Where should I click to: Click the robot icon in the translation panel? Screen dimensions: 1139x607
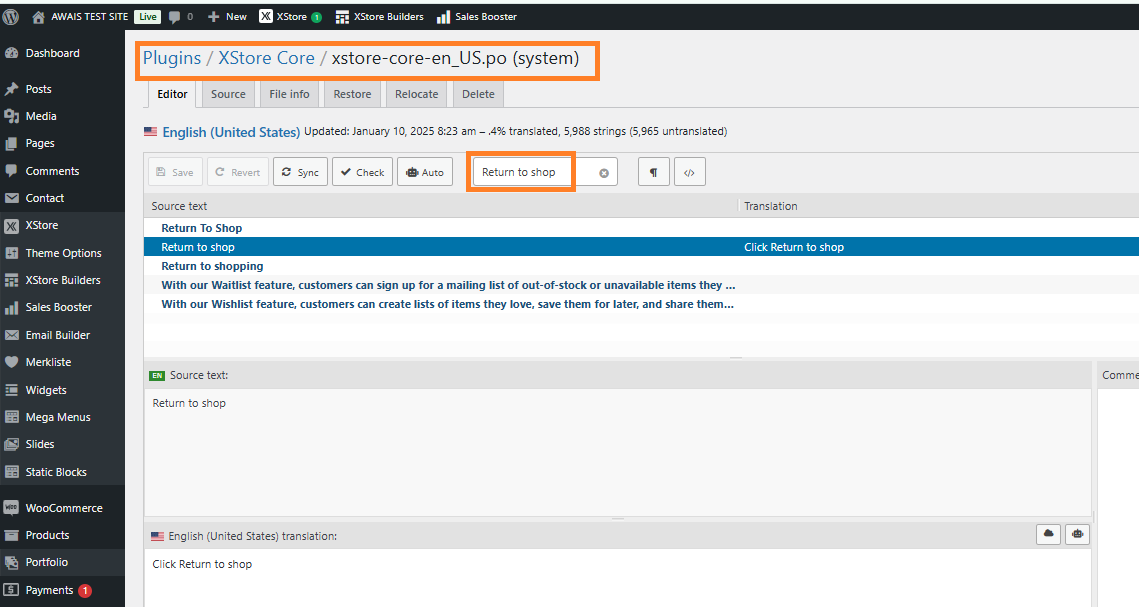[1077, 534]
